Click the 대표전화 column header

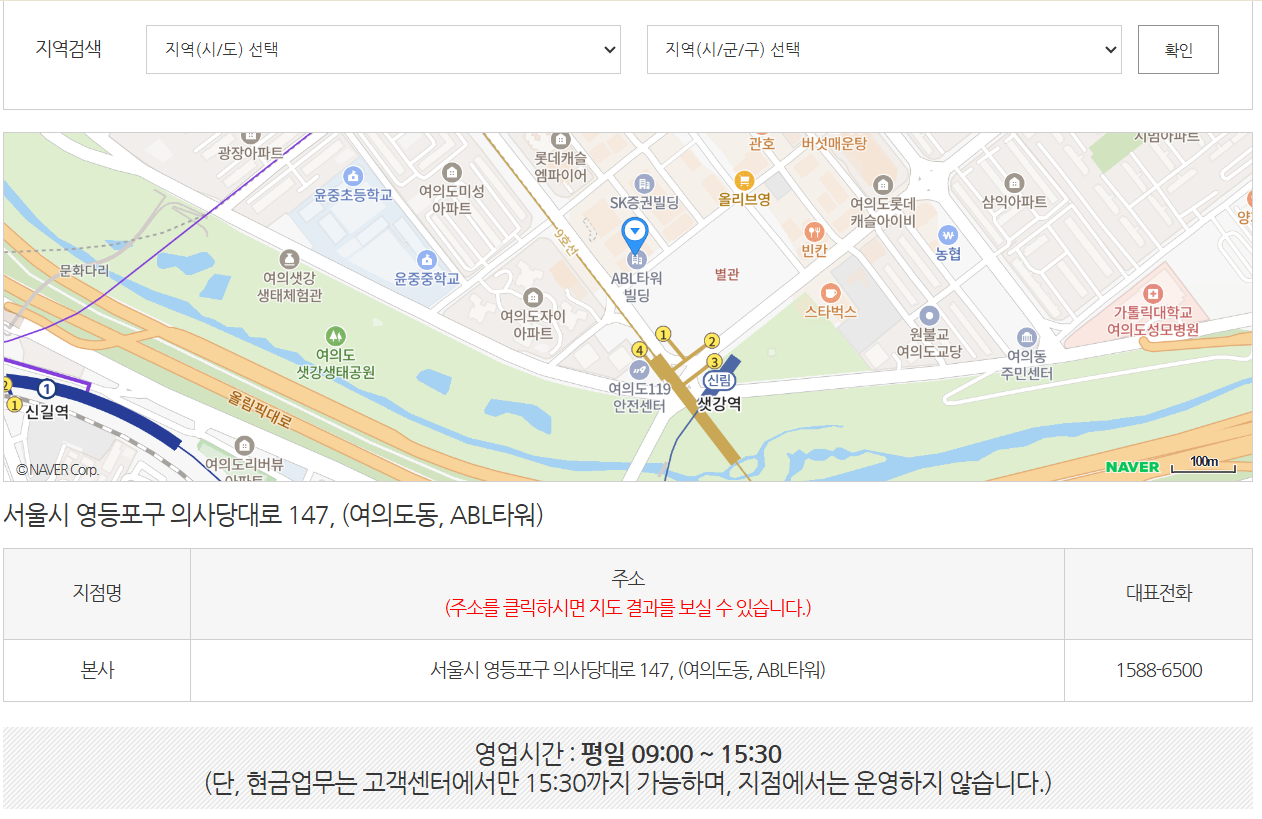pyautogui.click(x=1158, y=593)
